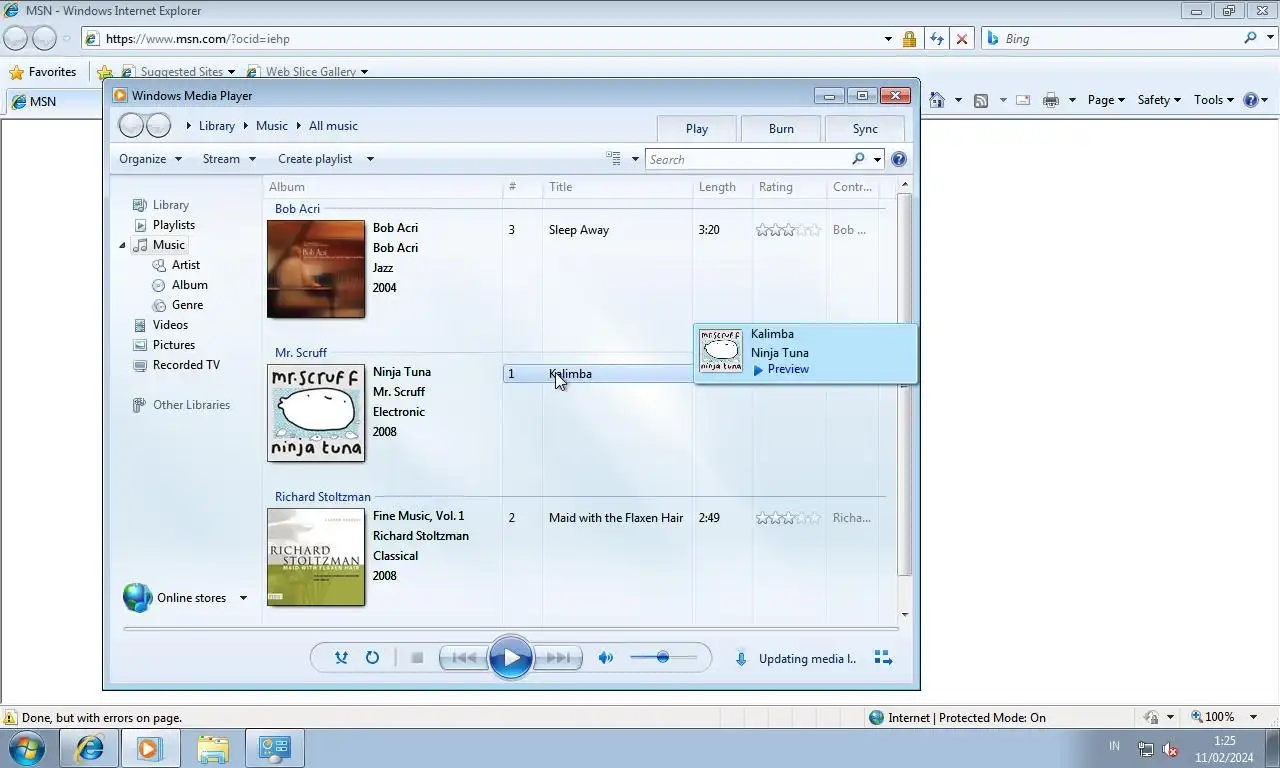Open the Media Player help icon
Screen dimensions: 1280x768
[898, 159]
